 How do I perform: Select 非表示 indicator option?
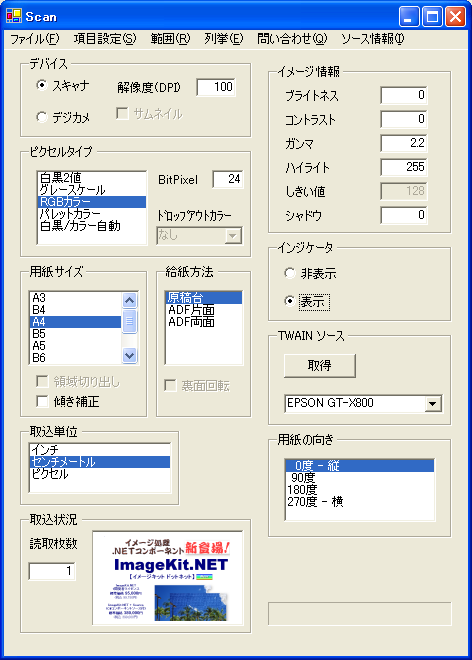(290, 273)
